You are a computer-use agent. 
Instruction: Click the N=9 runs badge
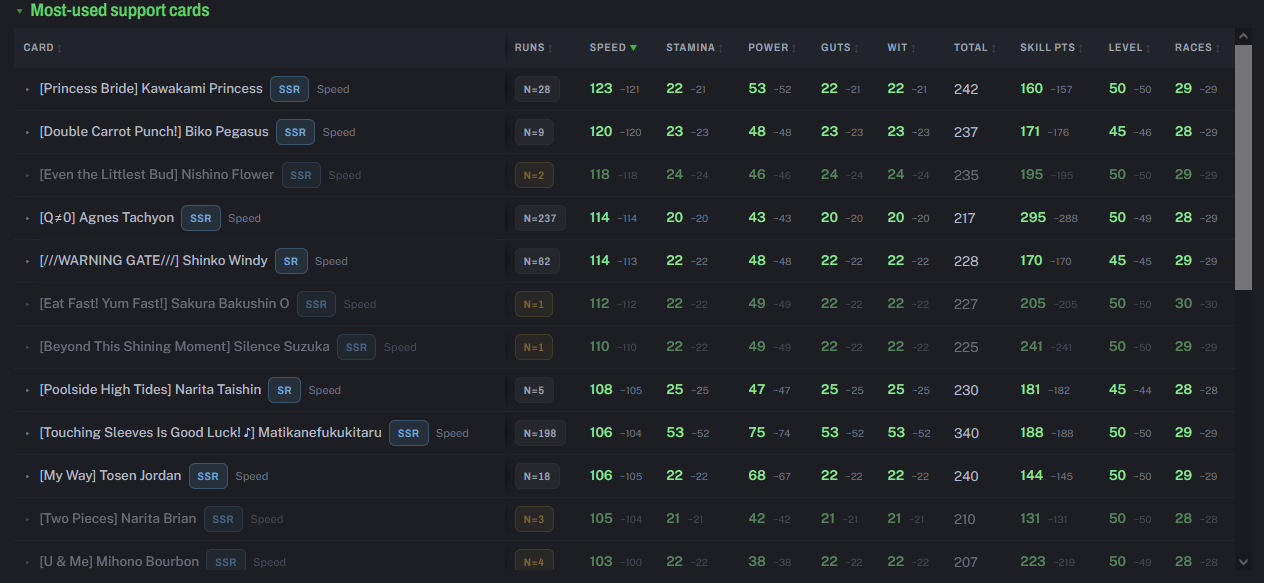(534, 132)
